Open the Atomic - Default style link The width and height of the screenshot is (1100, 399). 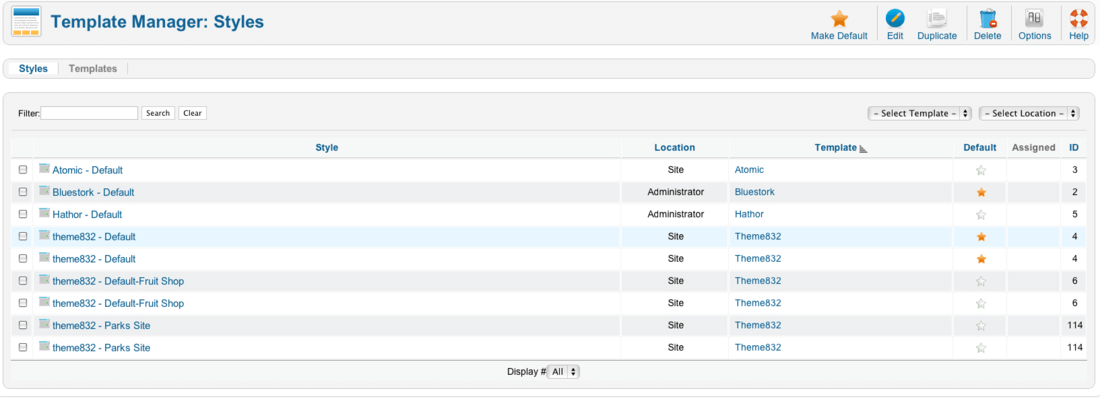tap(88, 170)
